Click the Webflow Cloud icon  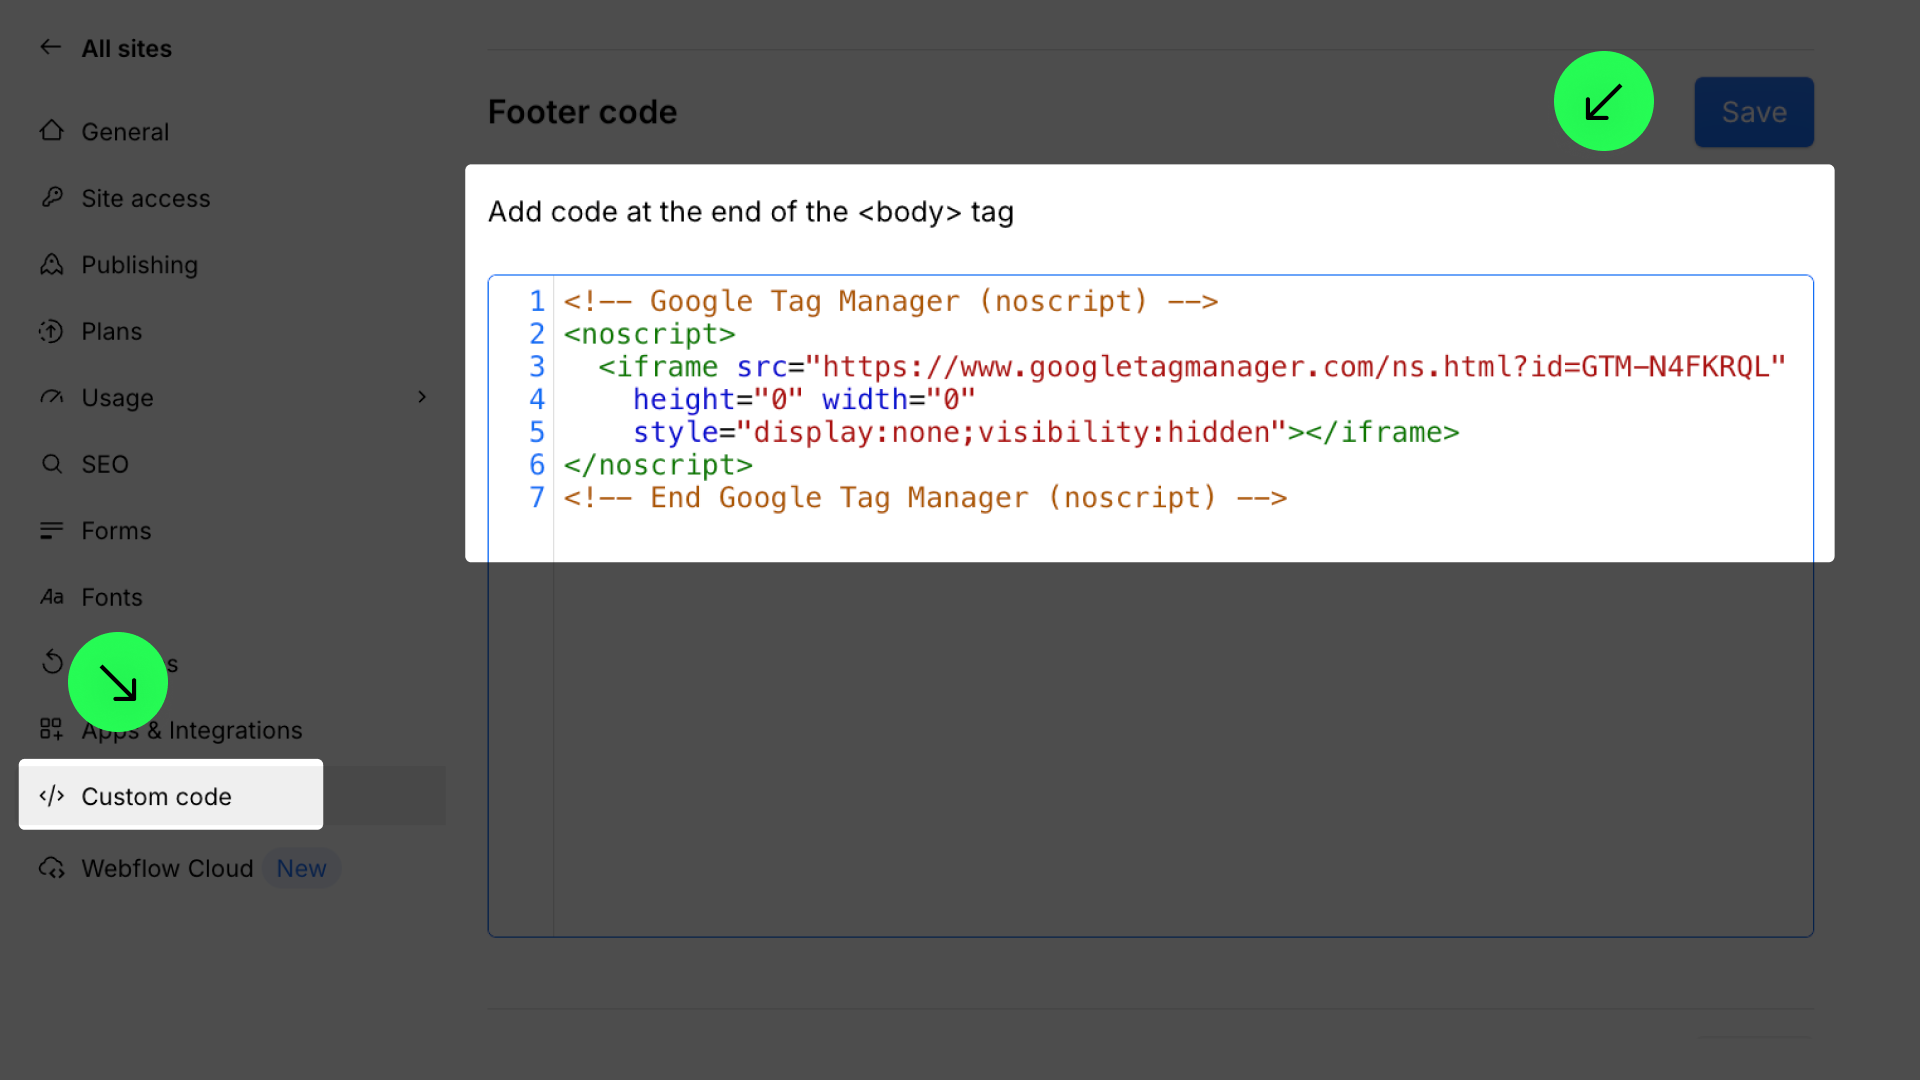point(51,868)
